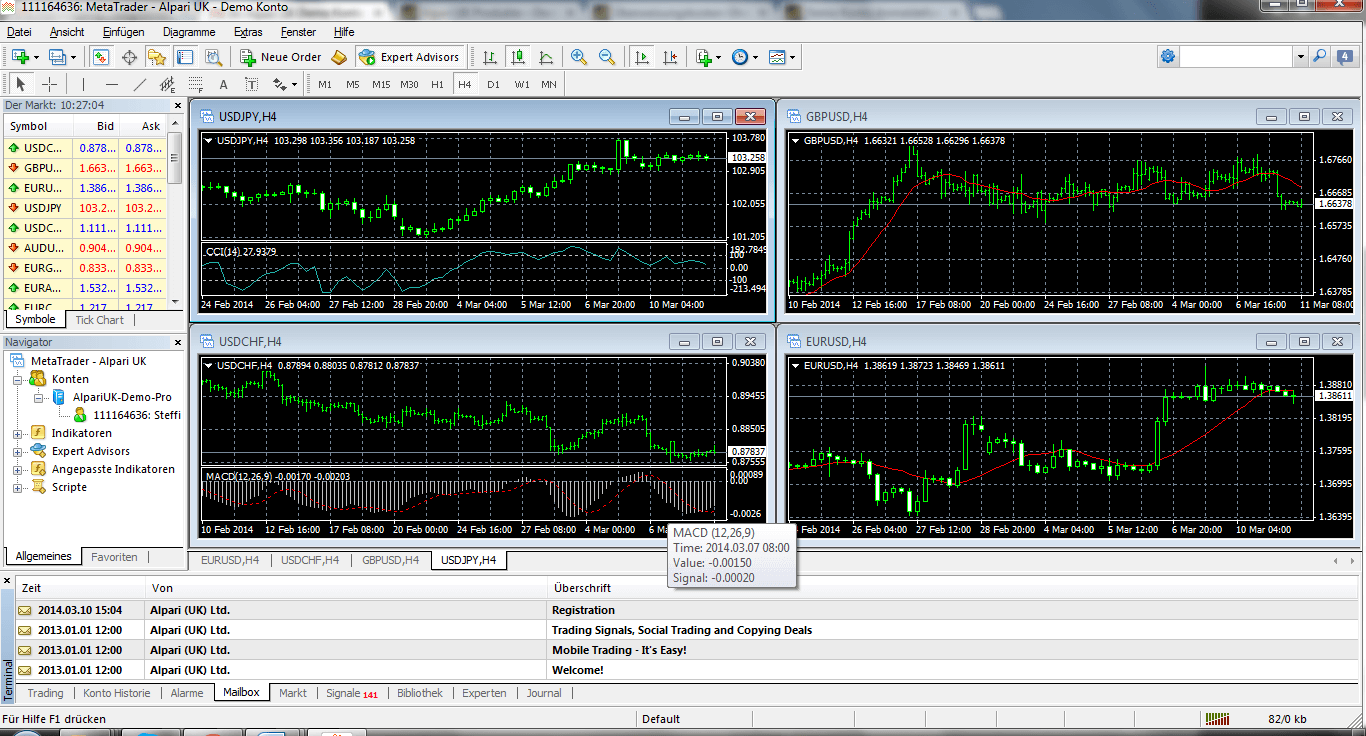Image resolution: width=1366 pixels, height=736 pixels.
Task: Open the Arrows tool dropdown arrow
Action: point(294,84)
